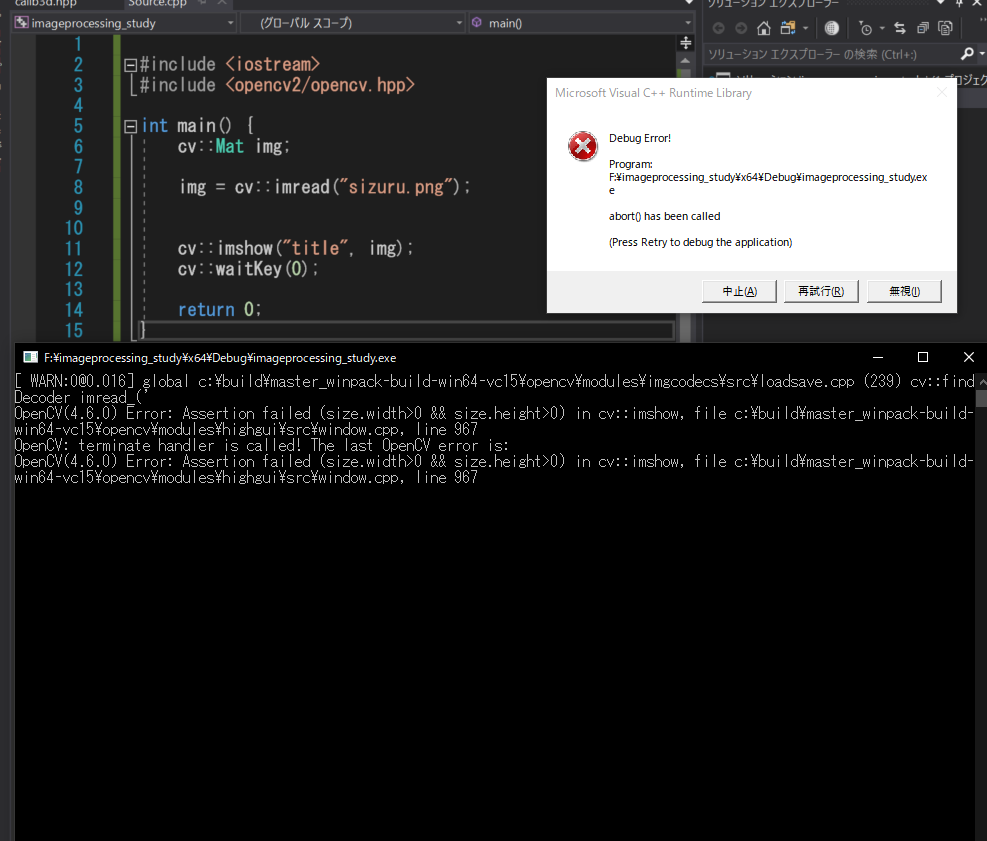987x841 pixels.
Task: Click the search magnifier in Solution Explorer
Action: (x=966, y=54)
